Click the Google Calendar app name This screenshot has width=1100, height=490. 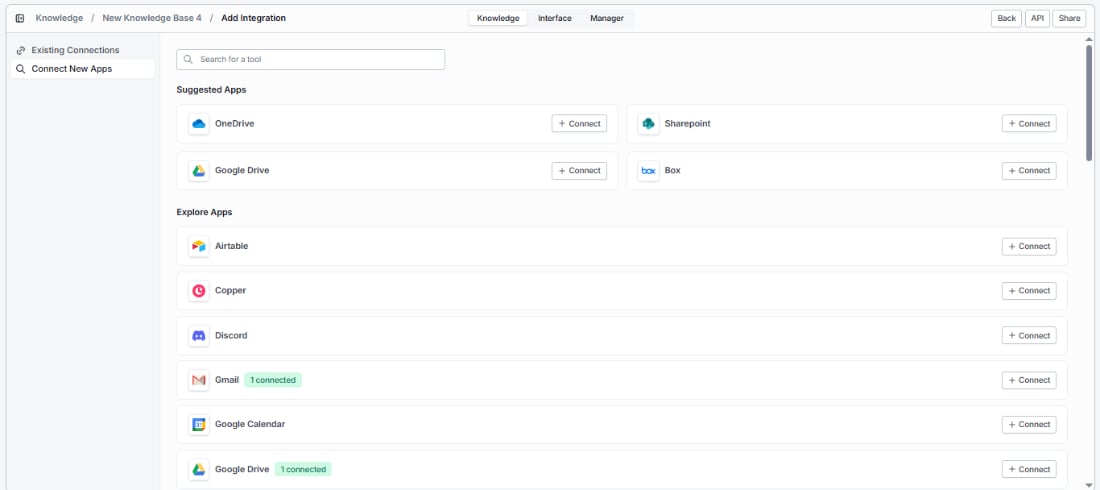[250, 425]
